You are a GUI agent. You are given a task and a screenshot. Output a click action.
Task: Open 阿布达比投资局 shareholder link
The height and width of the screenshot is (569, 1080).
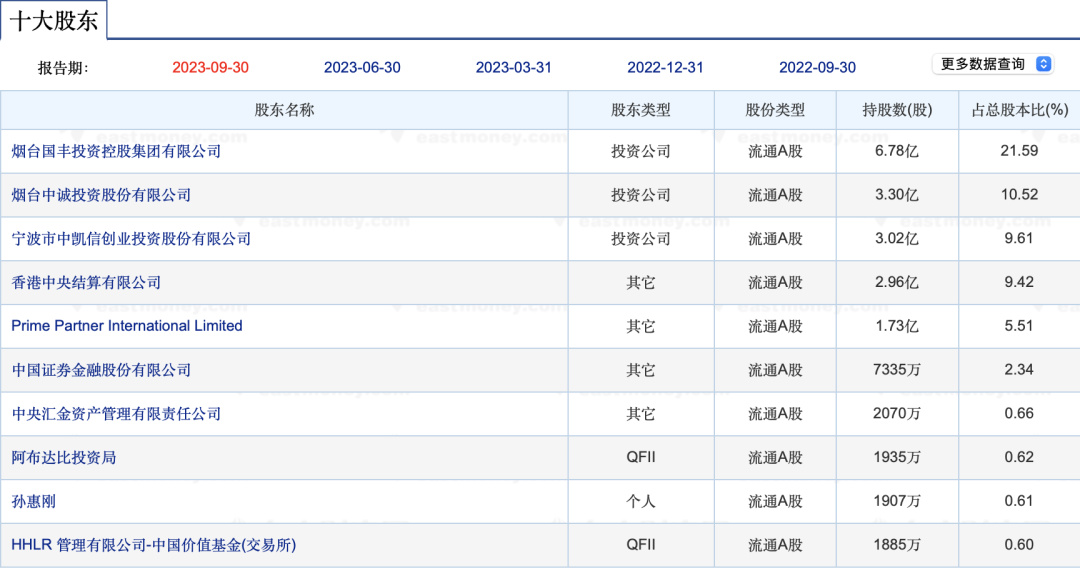(63, 457)
